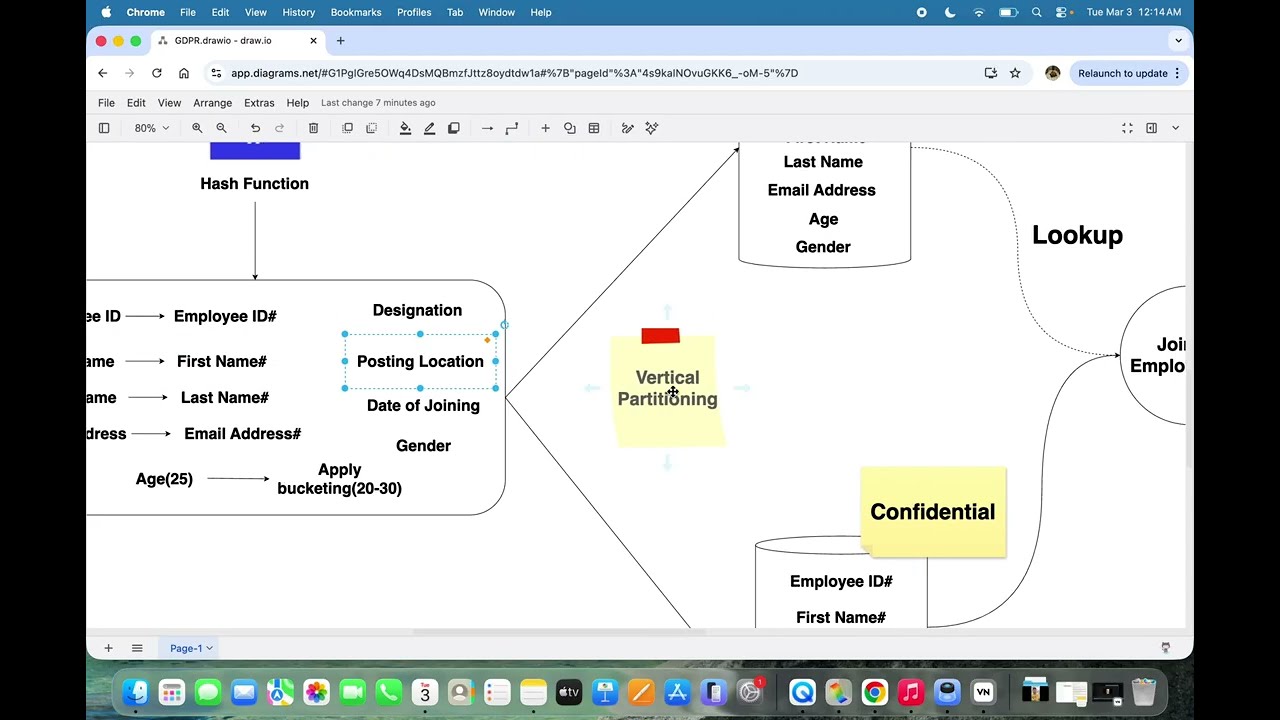Select the Hash Function label

click(254, 184)
